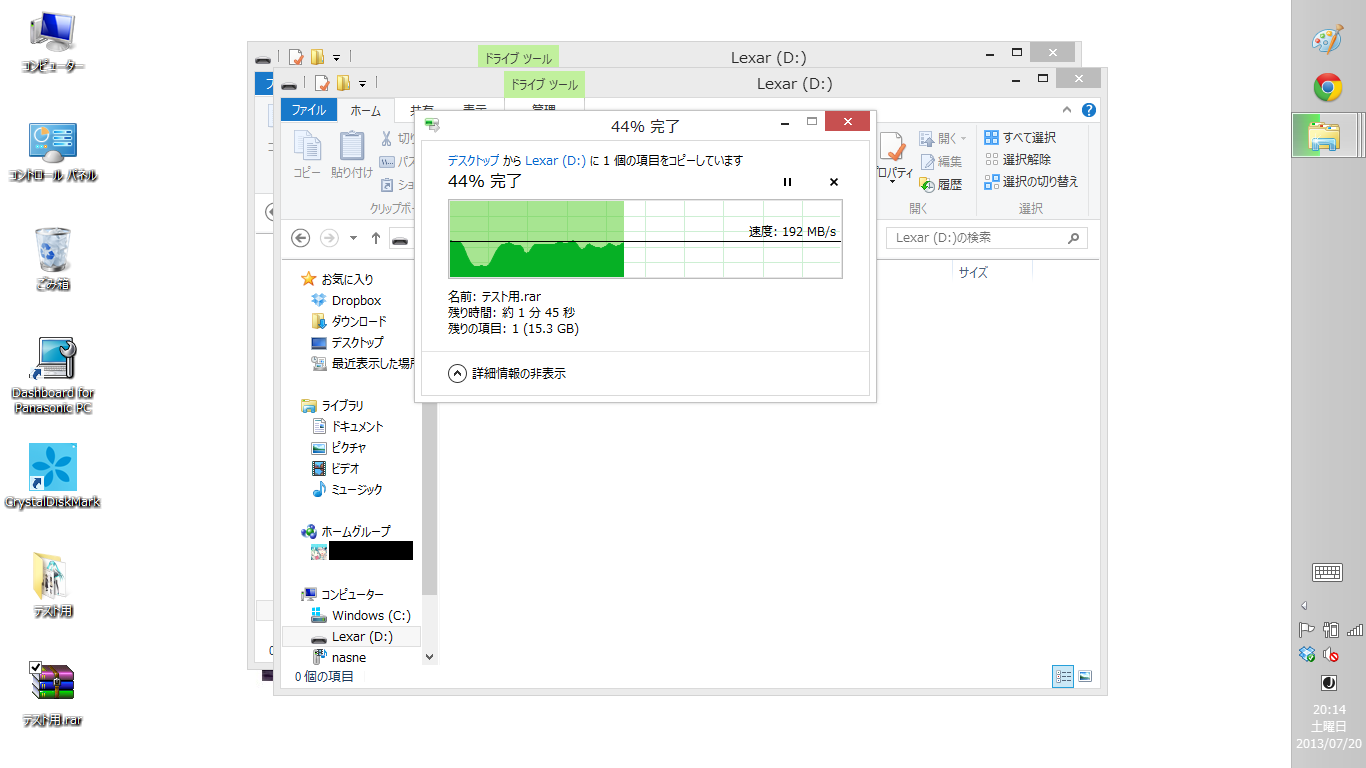Click the forward navigation arrow

329,238
